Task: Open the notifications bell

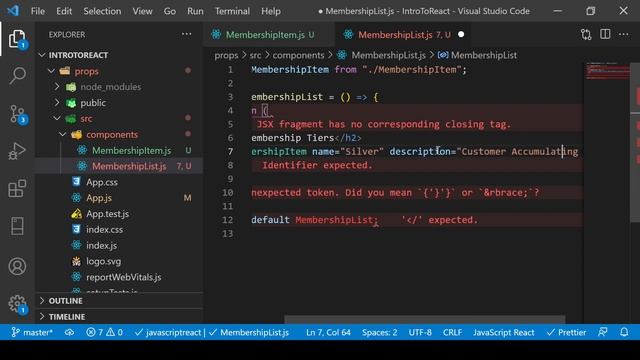Action: coord(624,332)
